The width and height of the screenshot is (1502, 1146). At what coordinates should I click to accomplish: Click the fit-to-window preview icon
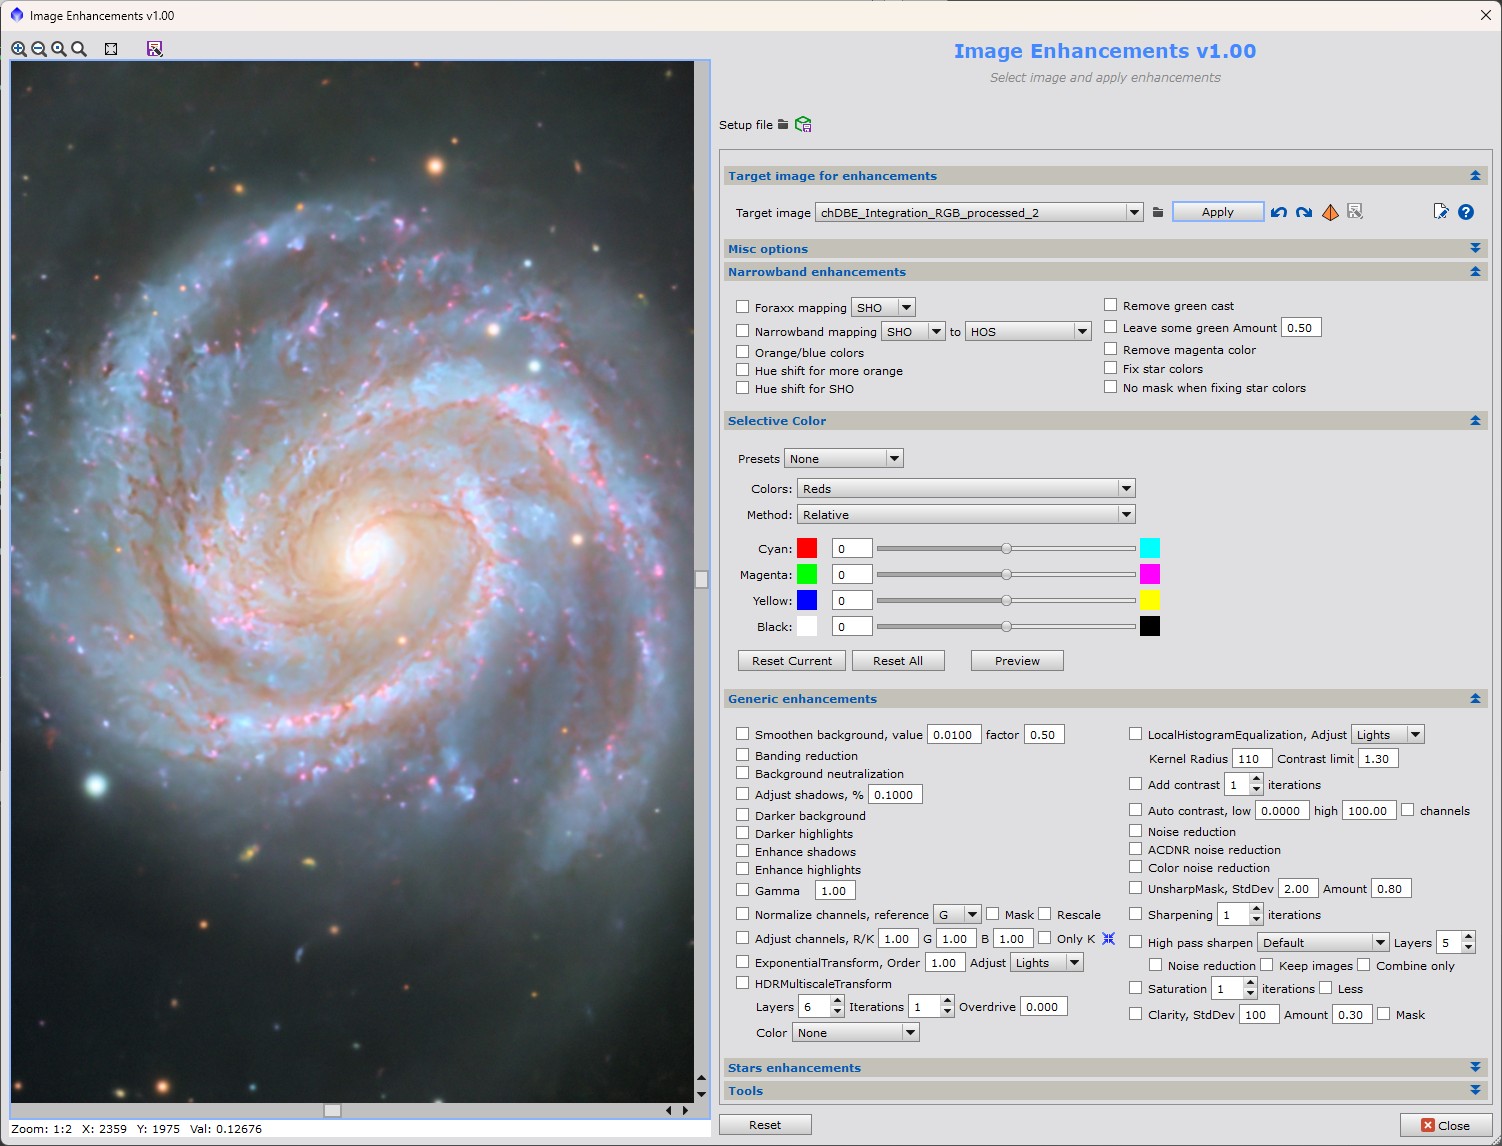point(111,49)
